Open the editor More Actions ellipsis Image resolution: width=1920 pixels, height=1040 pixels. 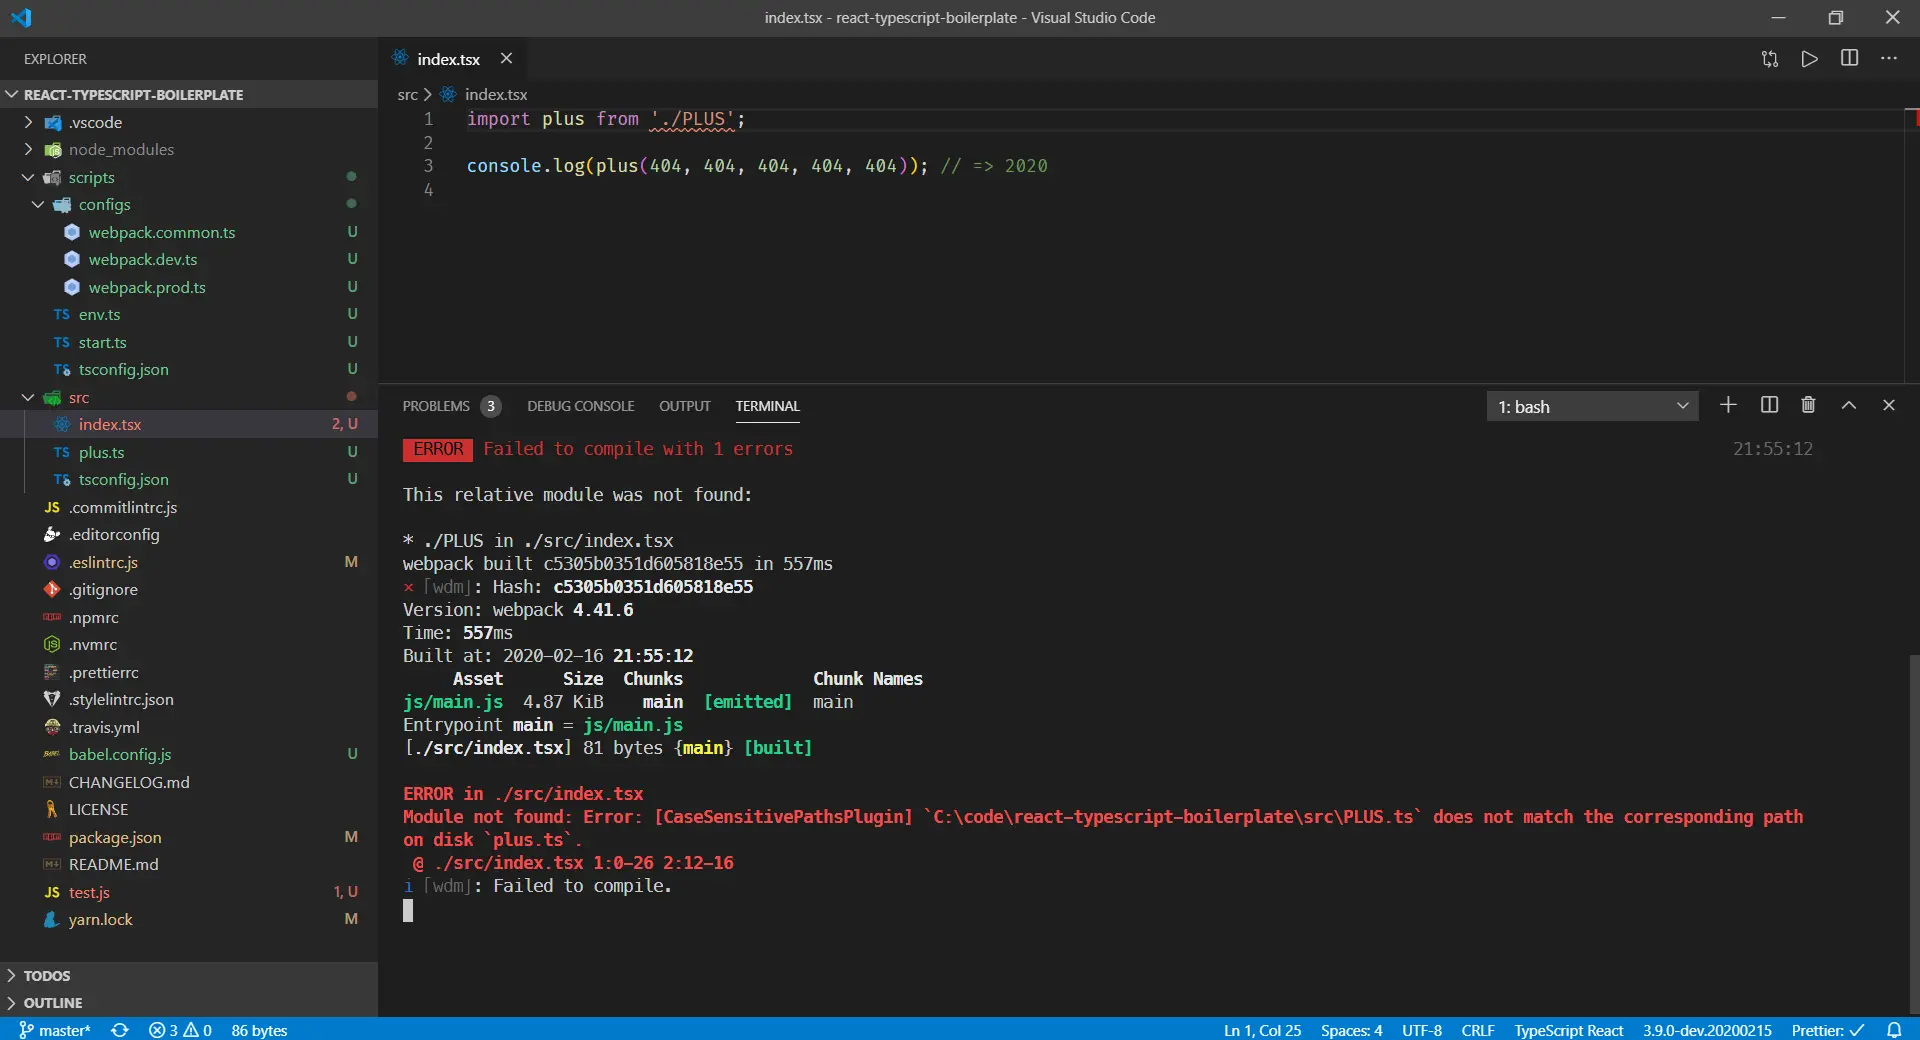pos(1889,59)
